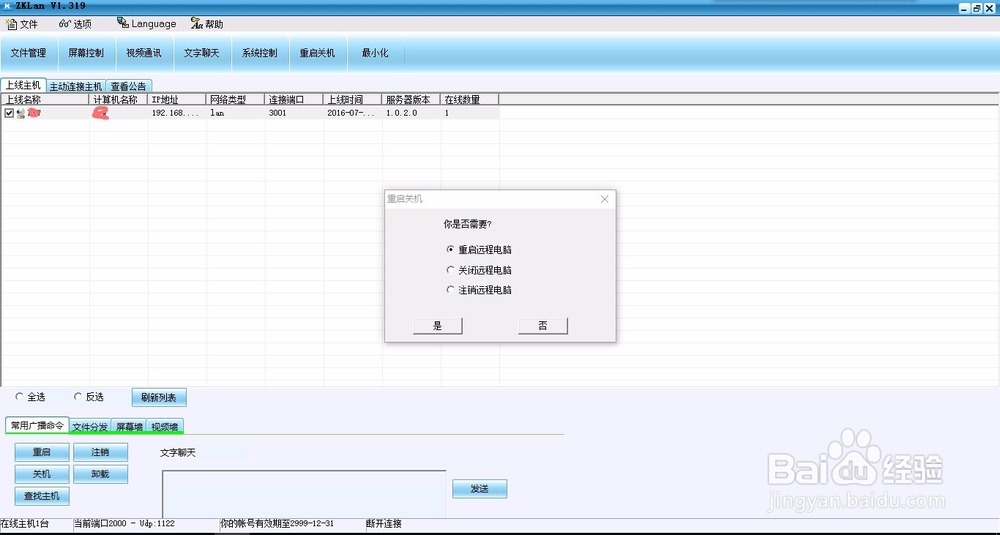The width and height of the screenshot is (1000, 535).
Task: Toggle the checkbox of the online host row
Action: [9, 113]
